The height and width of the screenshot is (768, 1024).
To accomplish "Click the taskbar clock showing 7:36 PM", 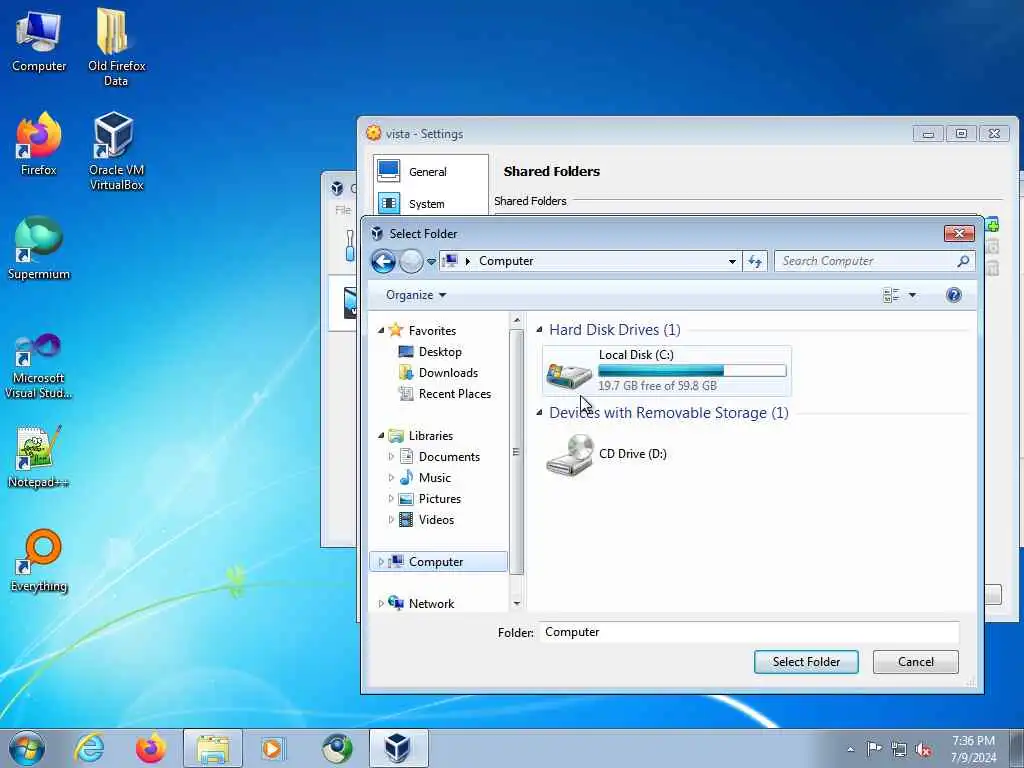I will [x=973, y=749].
